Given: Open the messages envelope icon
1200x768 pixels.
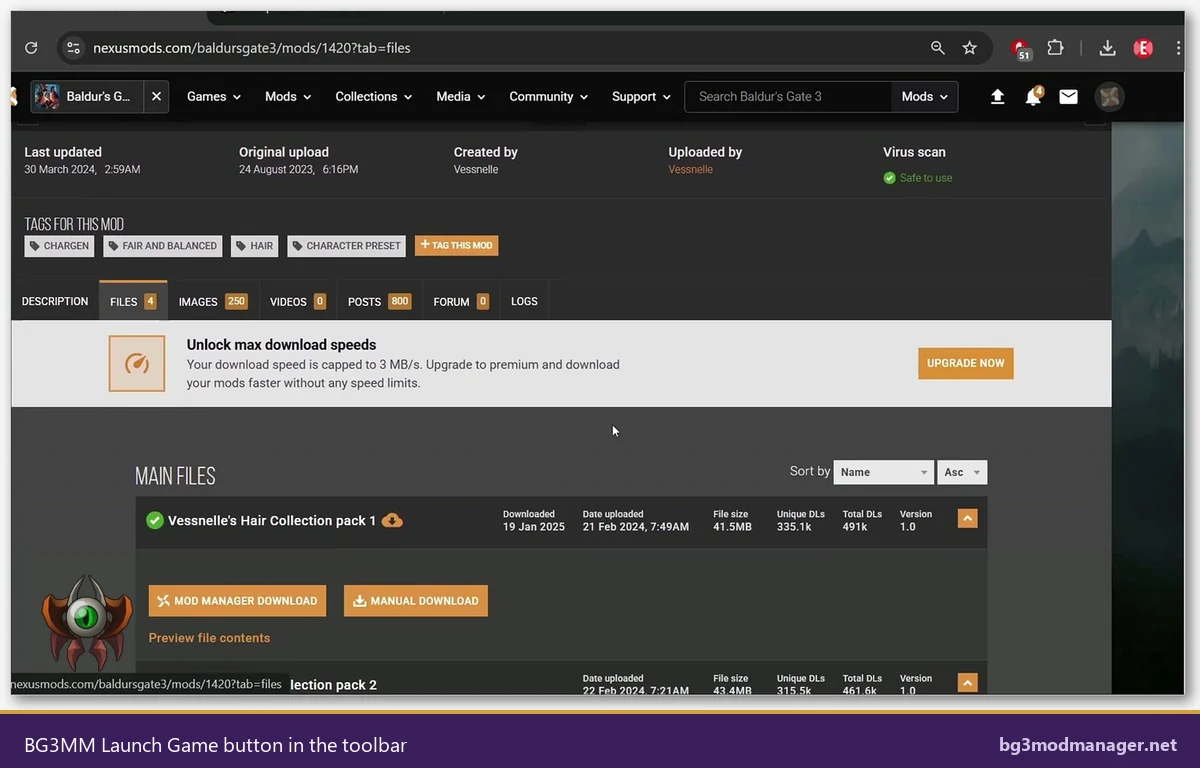Looking at the screenshot, I should pos(1068,97).
